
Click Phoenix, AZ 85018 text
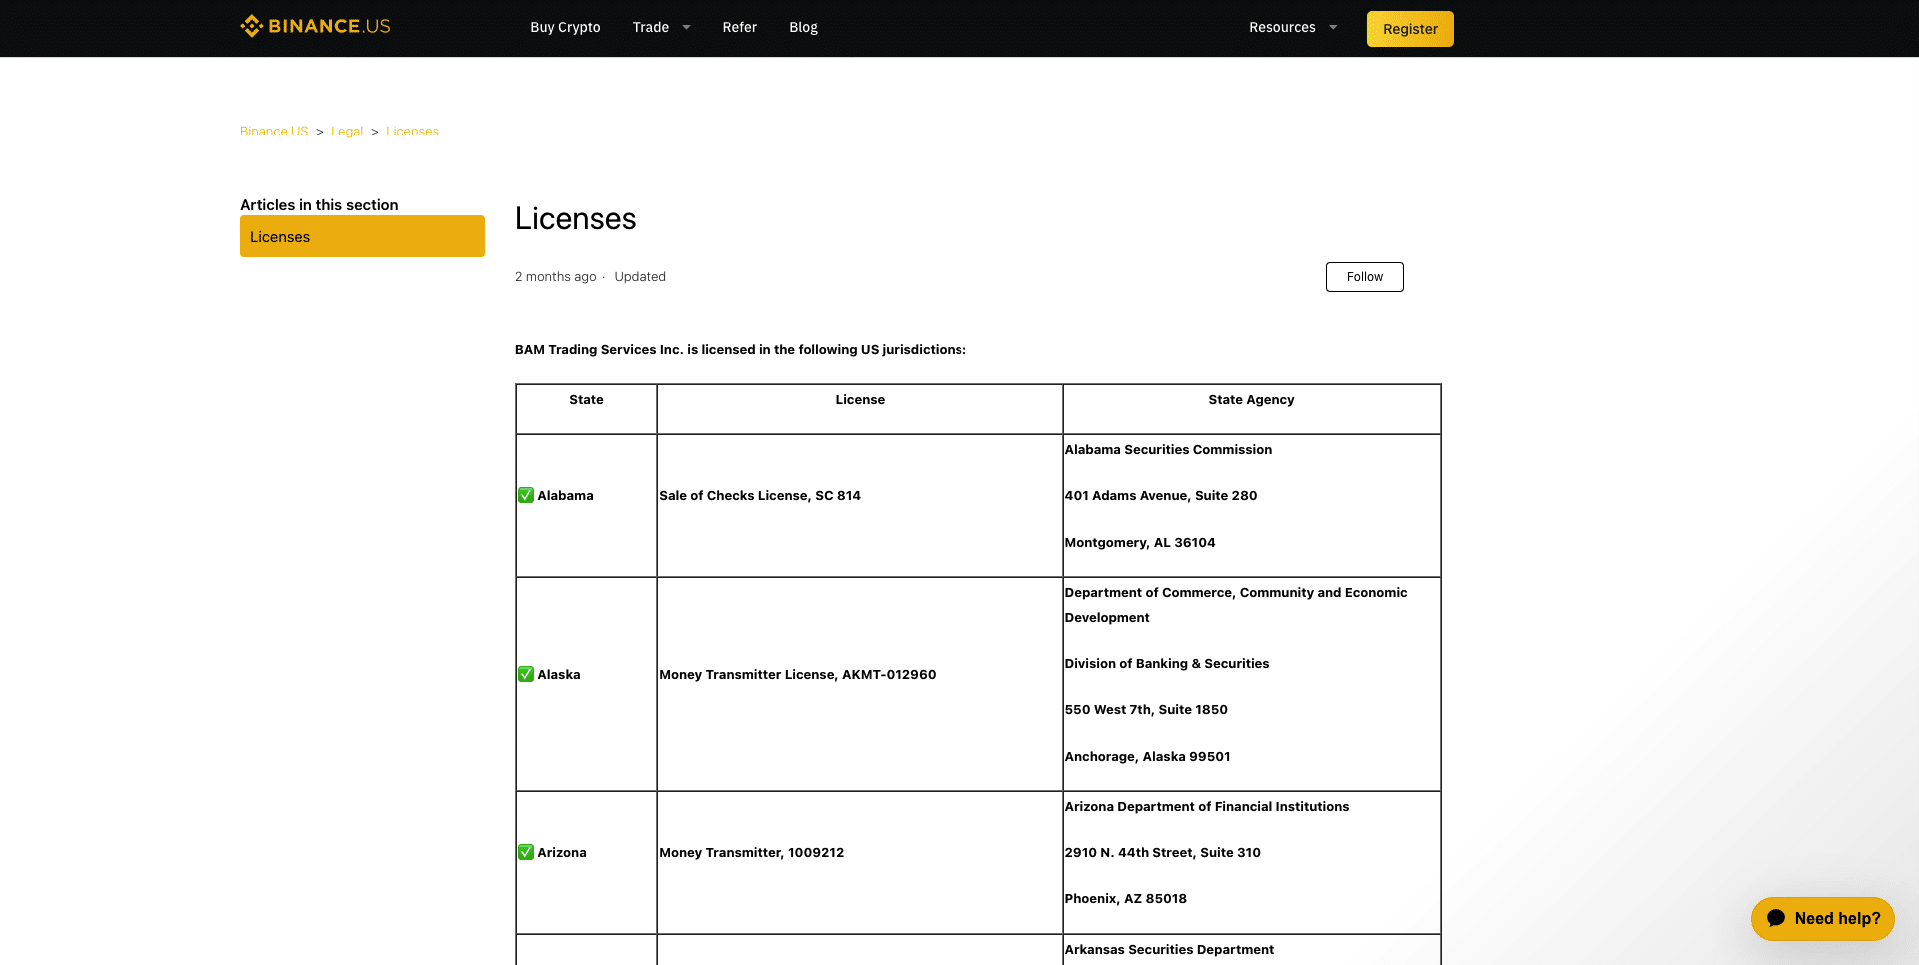tap(1126, 898)
